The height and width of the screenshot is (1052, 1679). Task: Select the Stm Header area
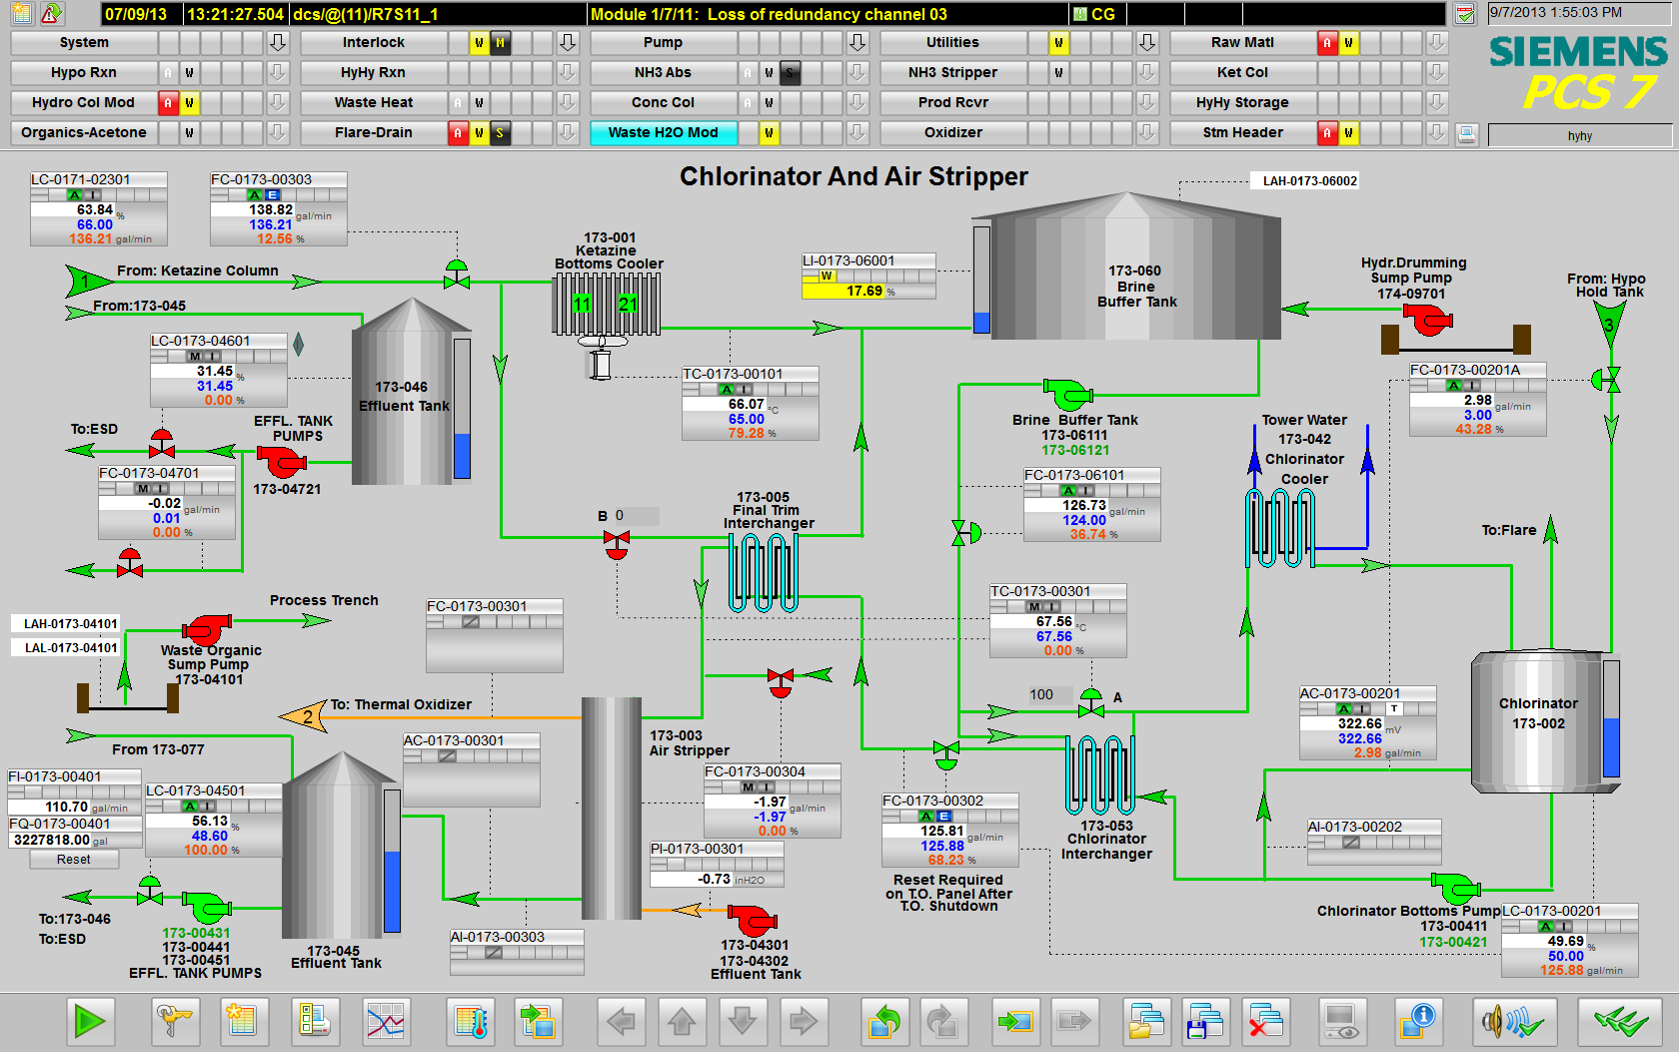[1242, 133]
